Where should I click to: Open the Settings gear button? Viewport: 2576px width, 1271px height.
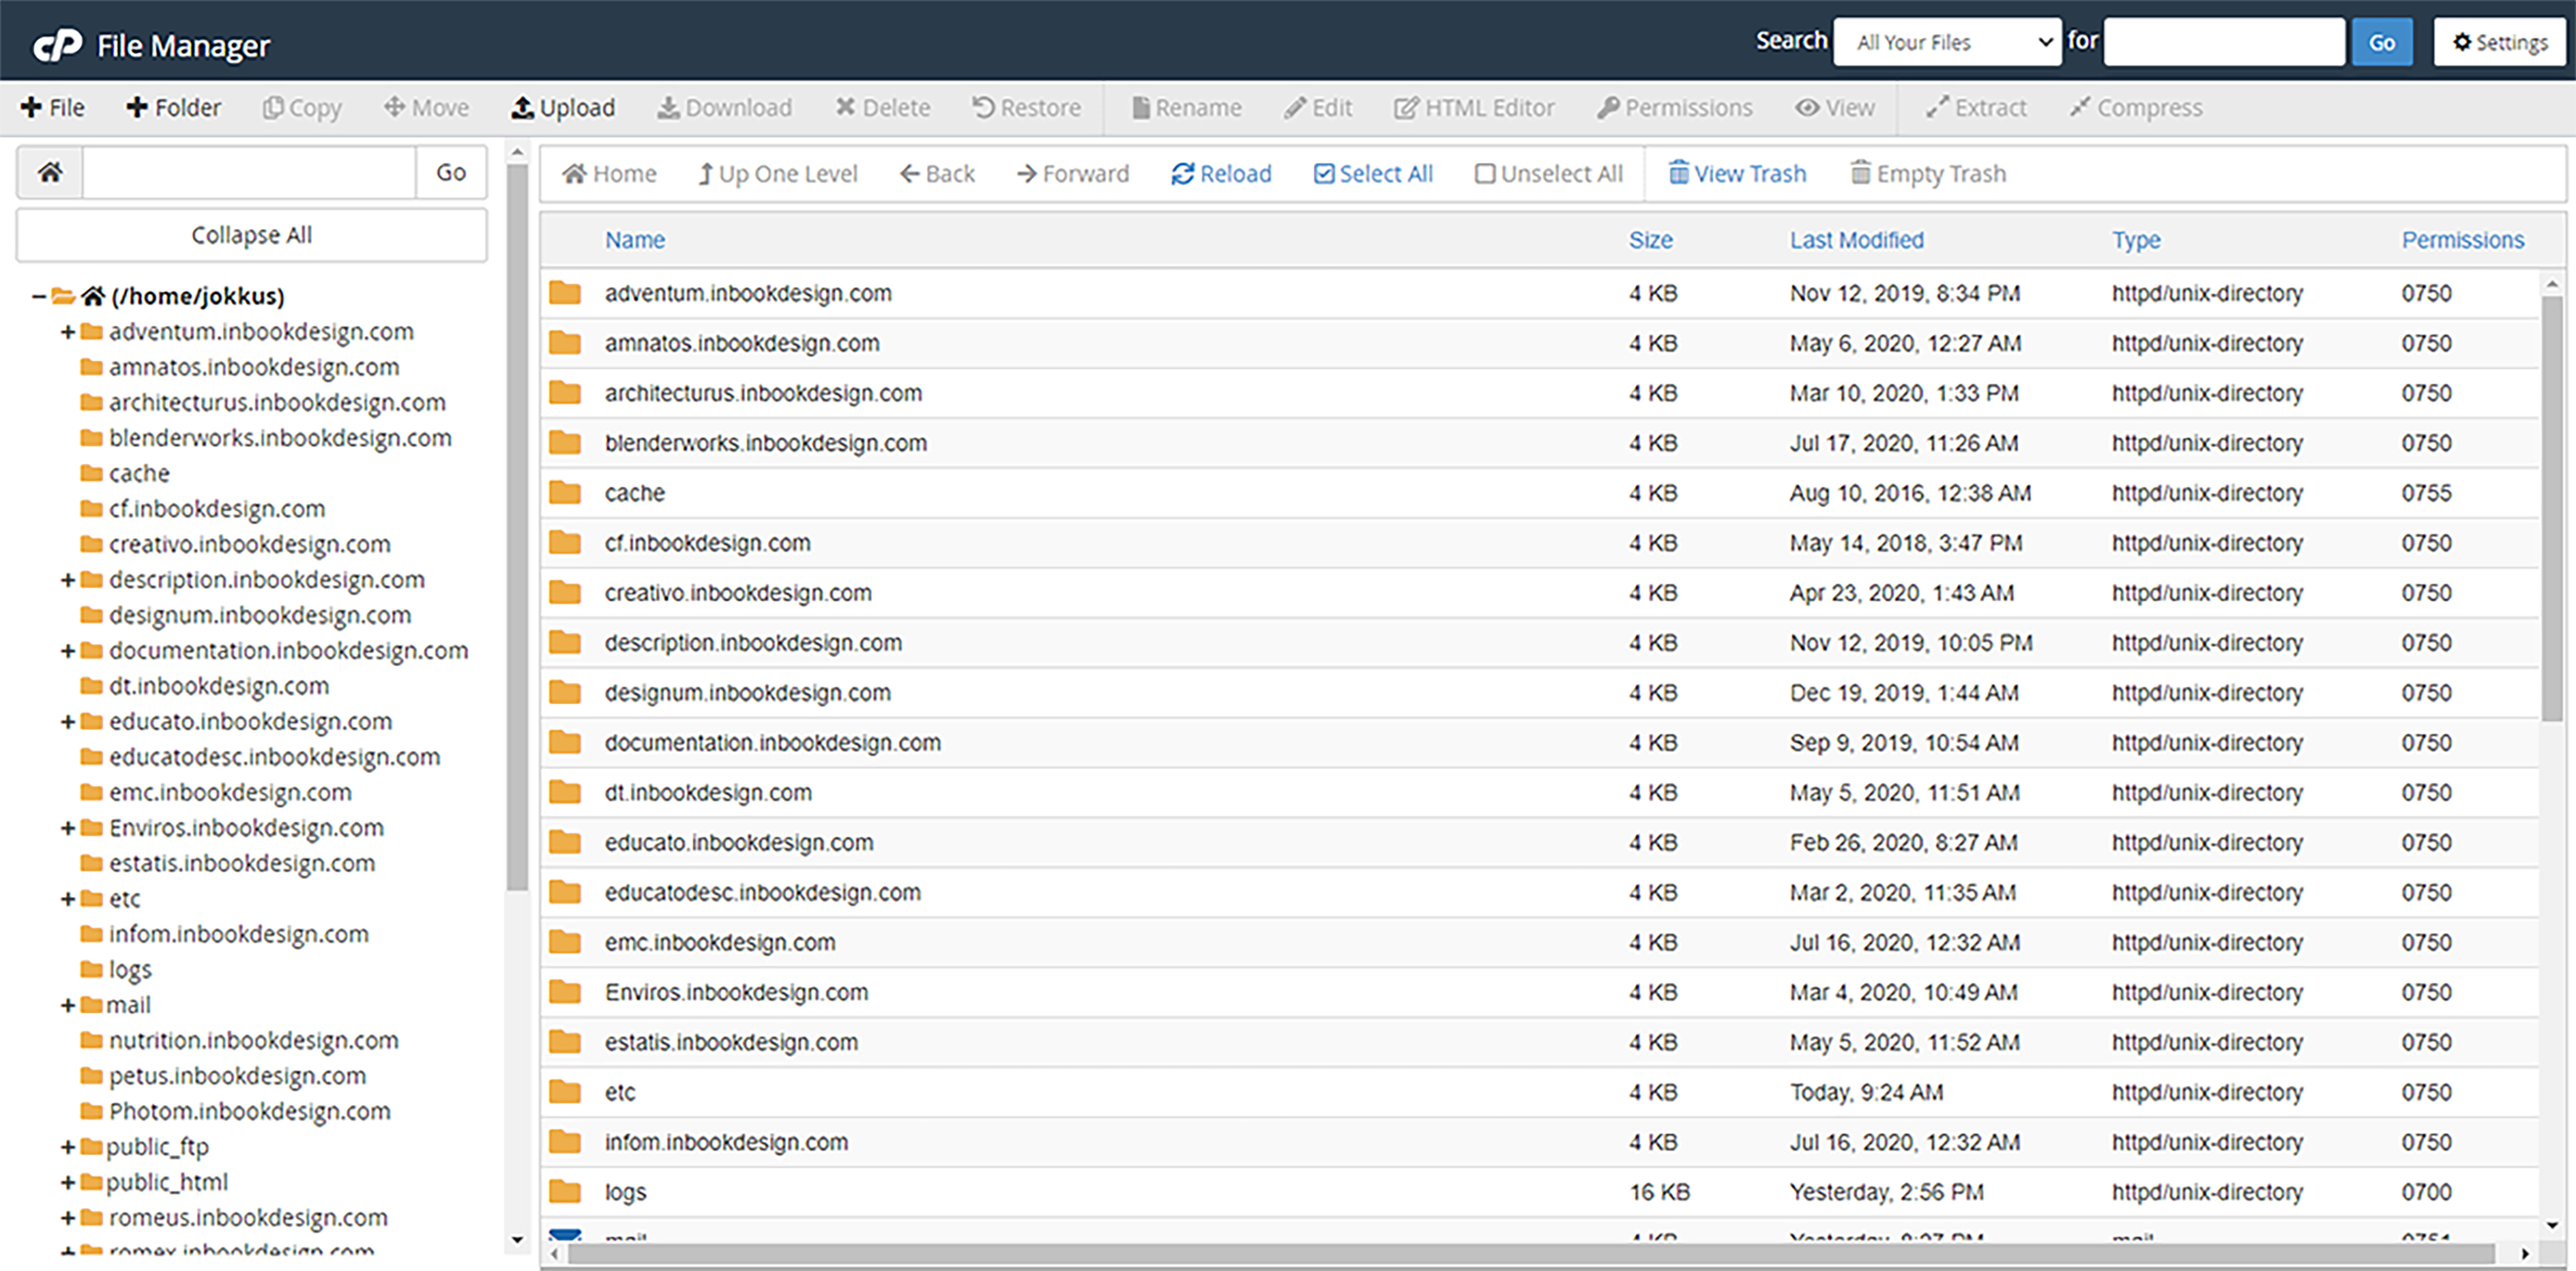2499,42
